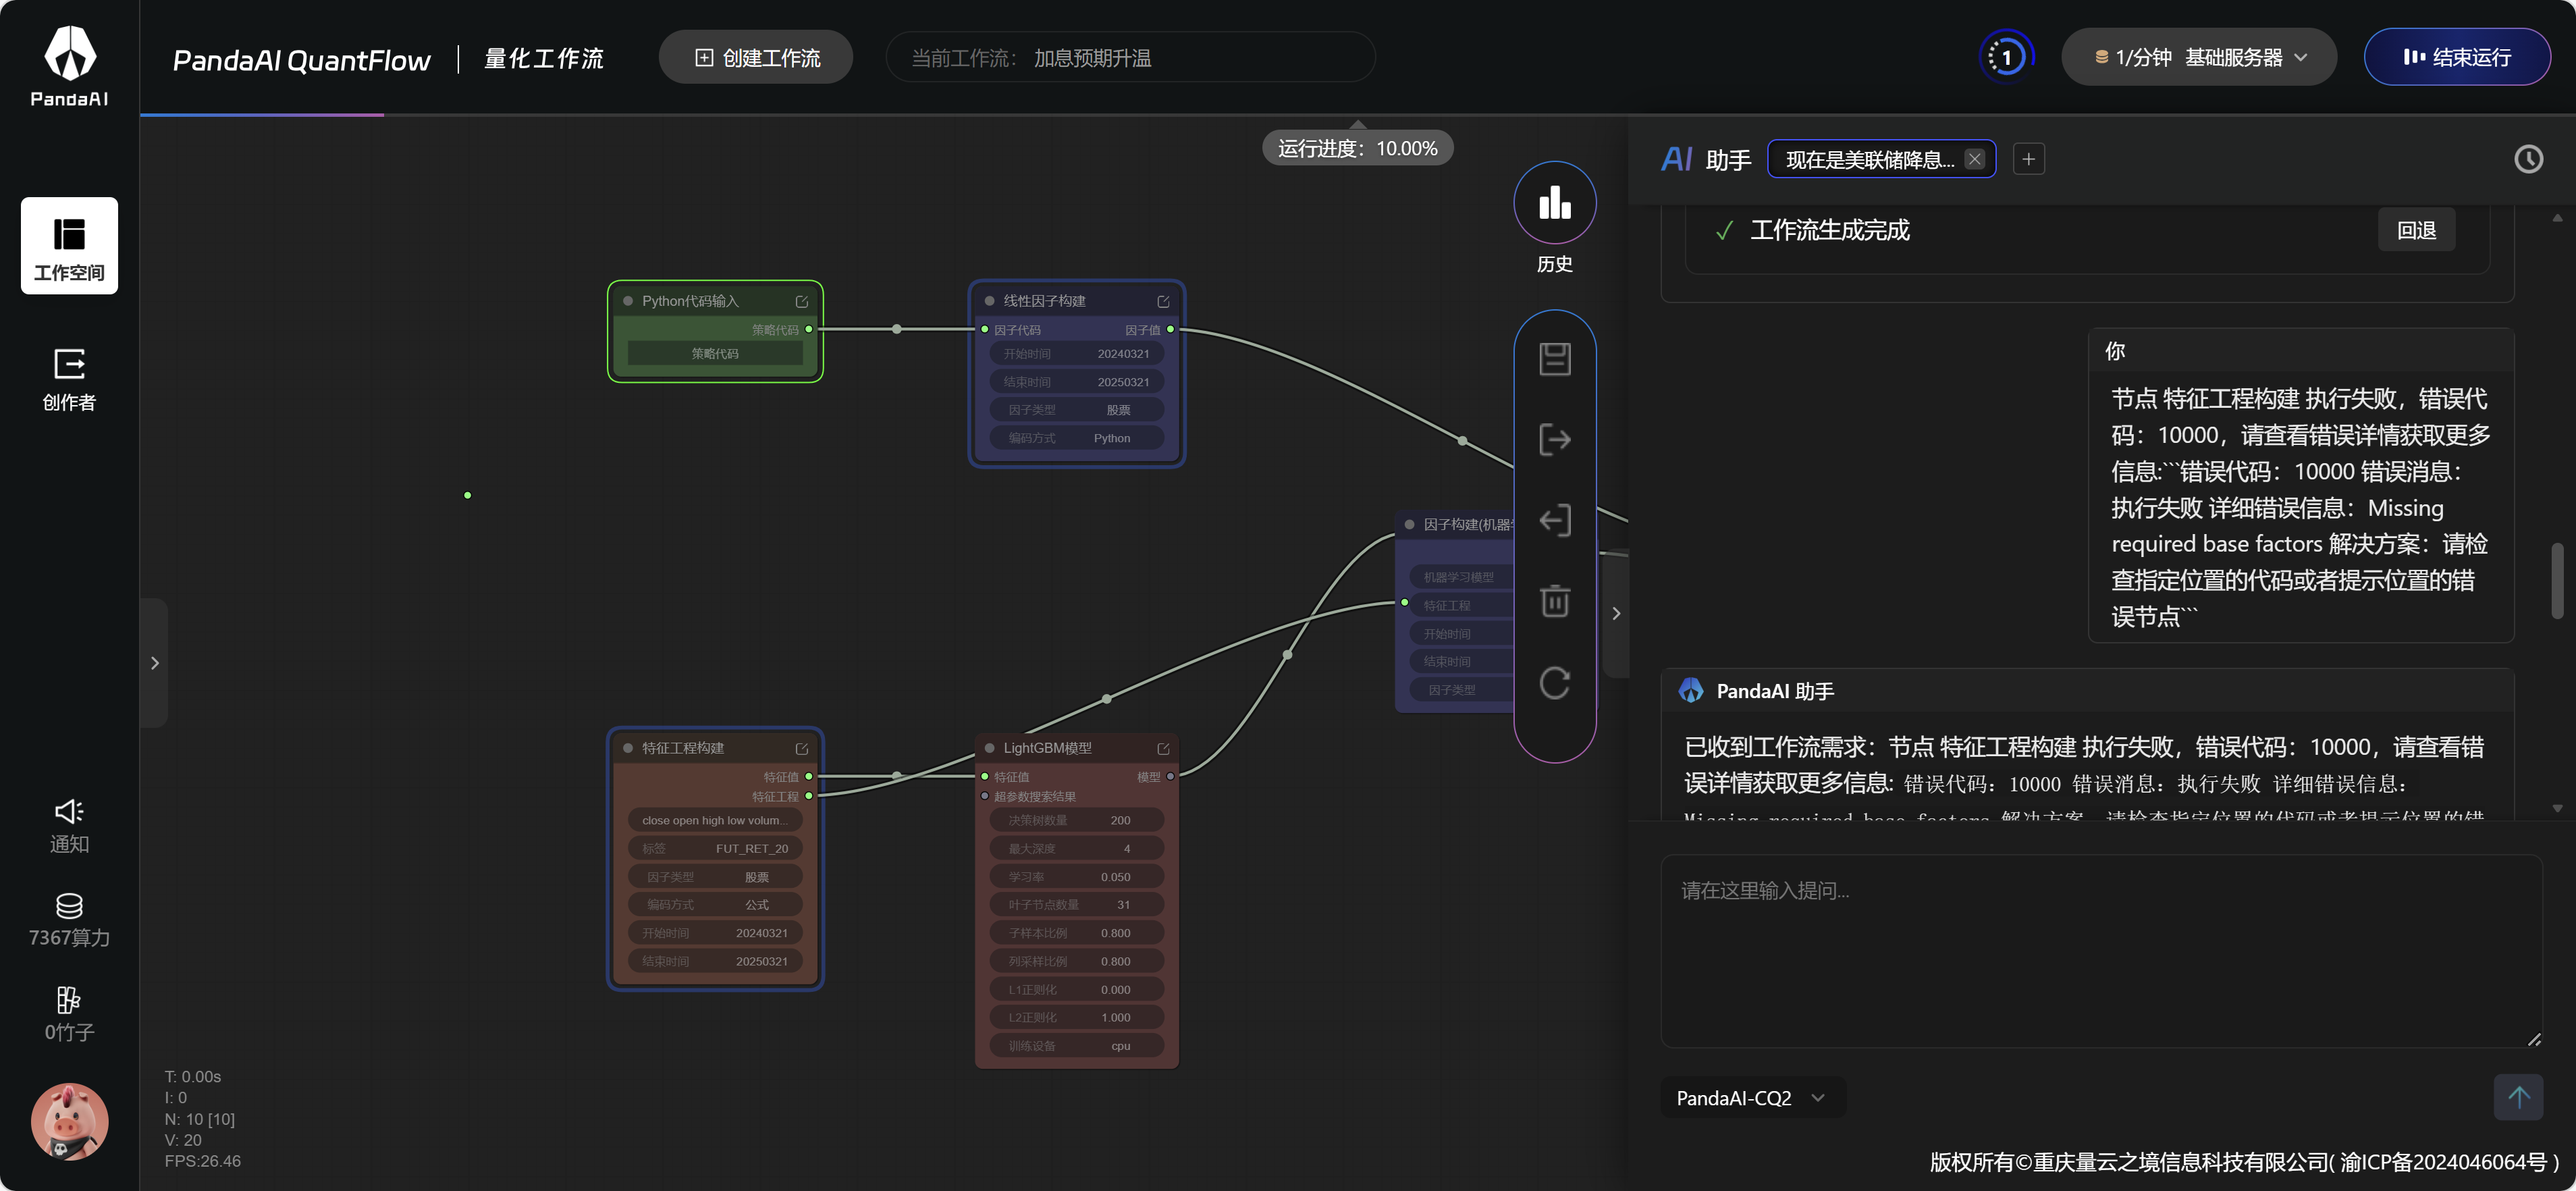Close the 现在是美联储降息 chat tab
Viewport: 2576px width, 1191px height.
tap(1974, 159)
